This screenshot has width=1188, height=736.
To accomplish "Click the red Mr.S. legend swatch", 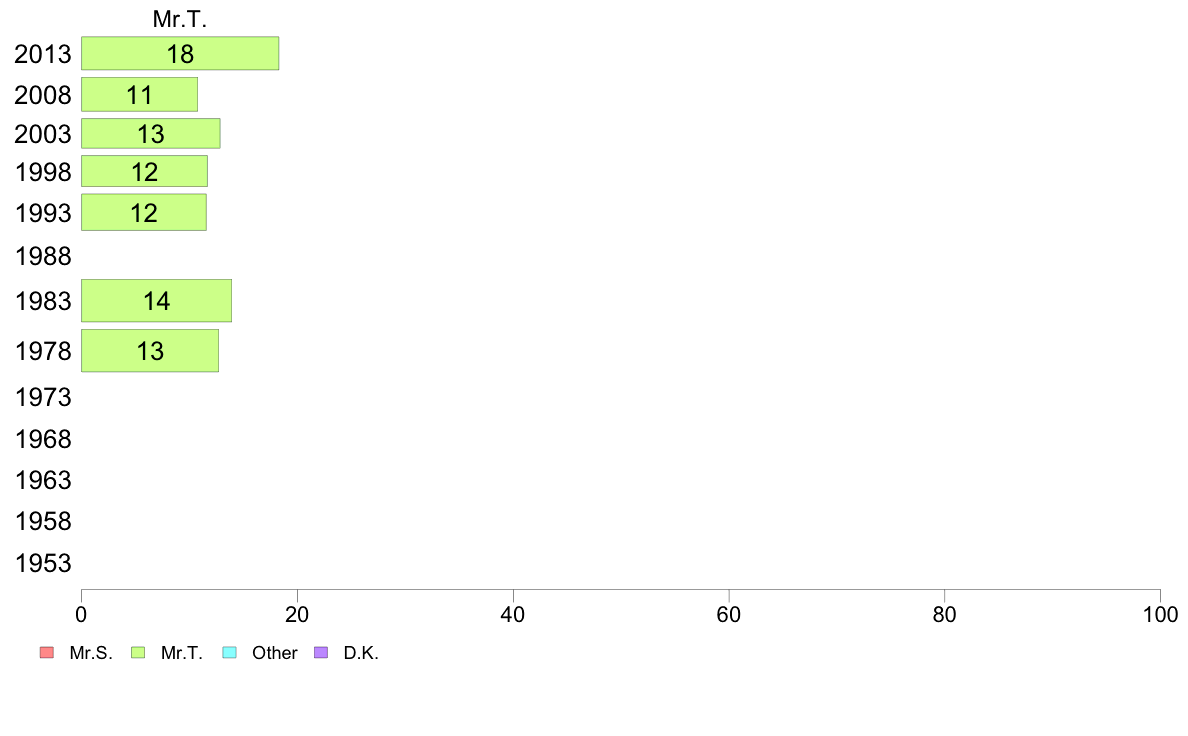I will [47, 653].
